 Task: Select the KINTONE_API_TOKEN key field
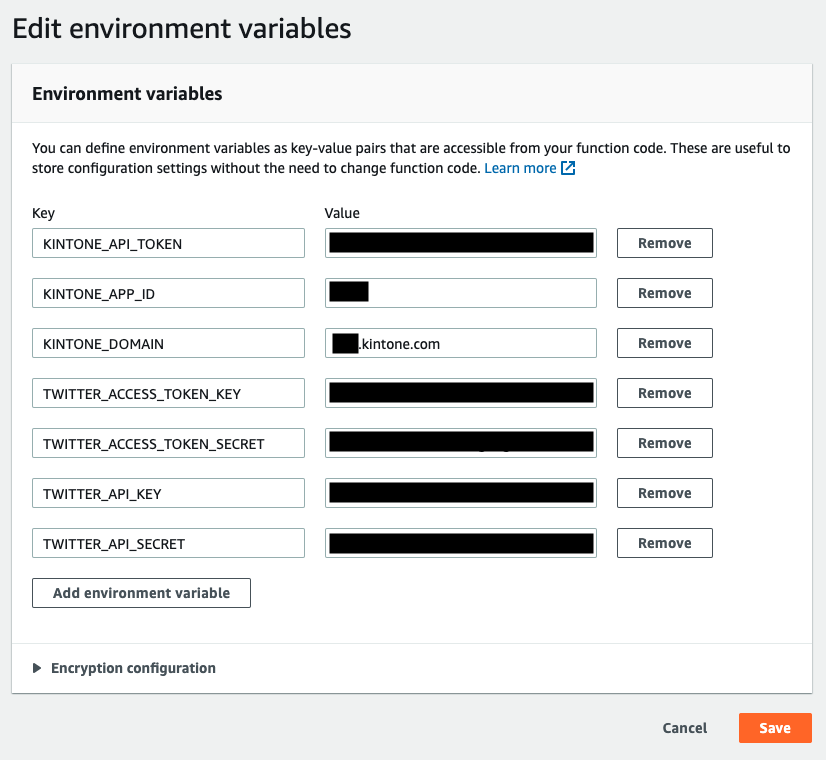[168, 243]
